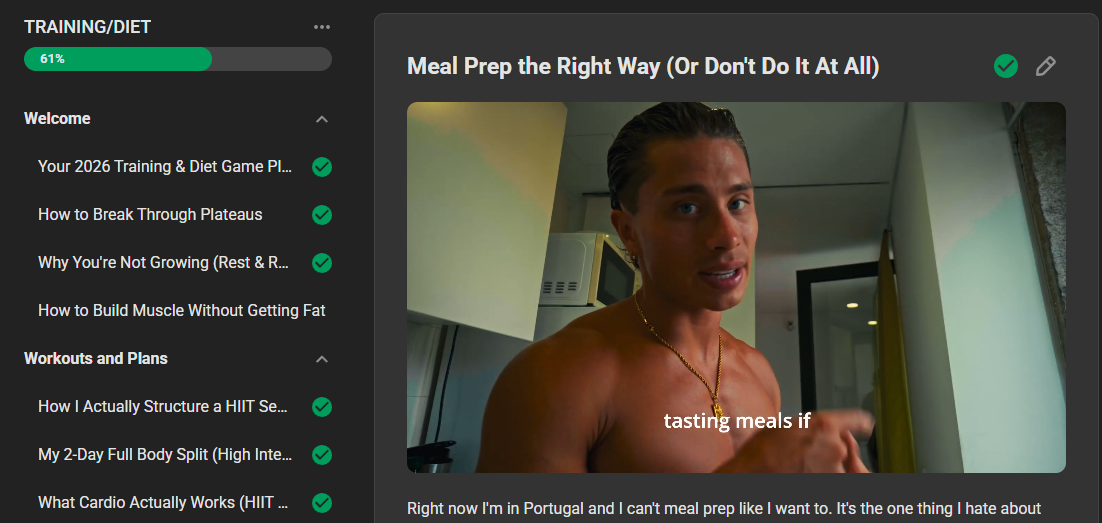The width and height of the screenshot is (1102, 523).
Task: Open How to Break Through Plateaus lesson
Action: coord(150,215)
